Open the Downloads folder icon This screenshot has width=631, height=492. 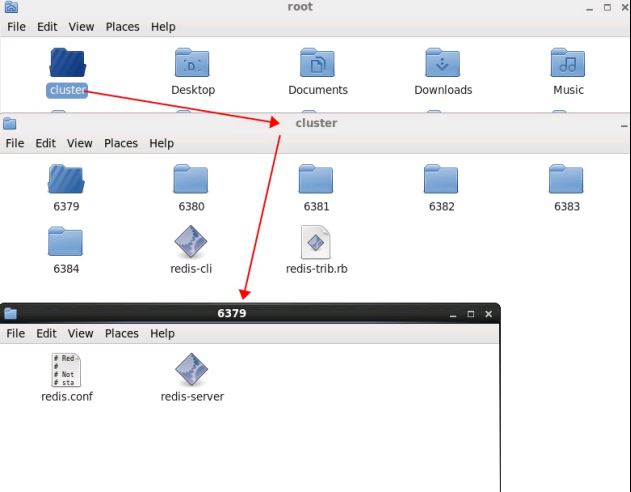442,62
